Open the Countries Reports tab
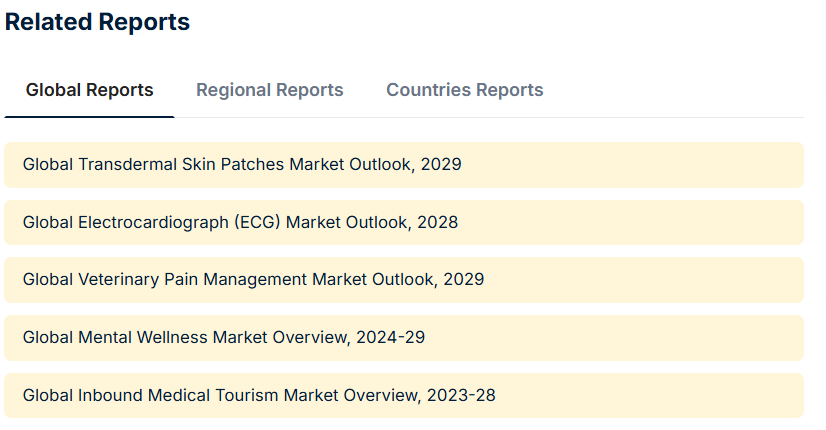The width and height of the screenshot is (826, 430). coord(464,90)
